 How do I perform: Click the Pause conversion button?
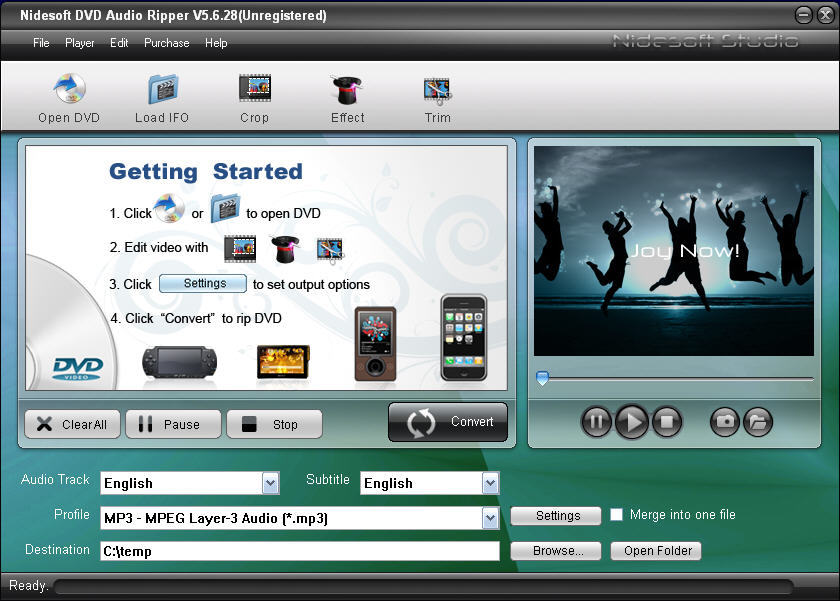173,425
